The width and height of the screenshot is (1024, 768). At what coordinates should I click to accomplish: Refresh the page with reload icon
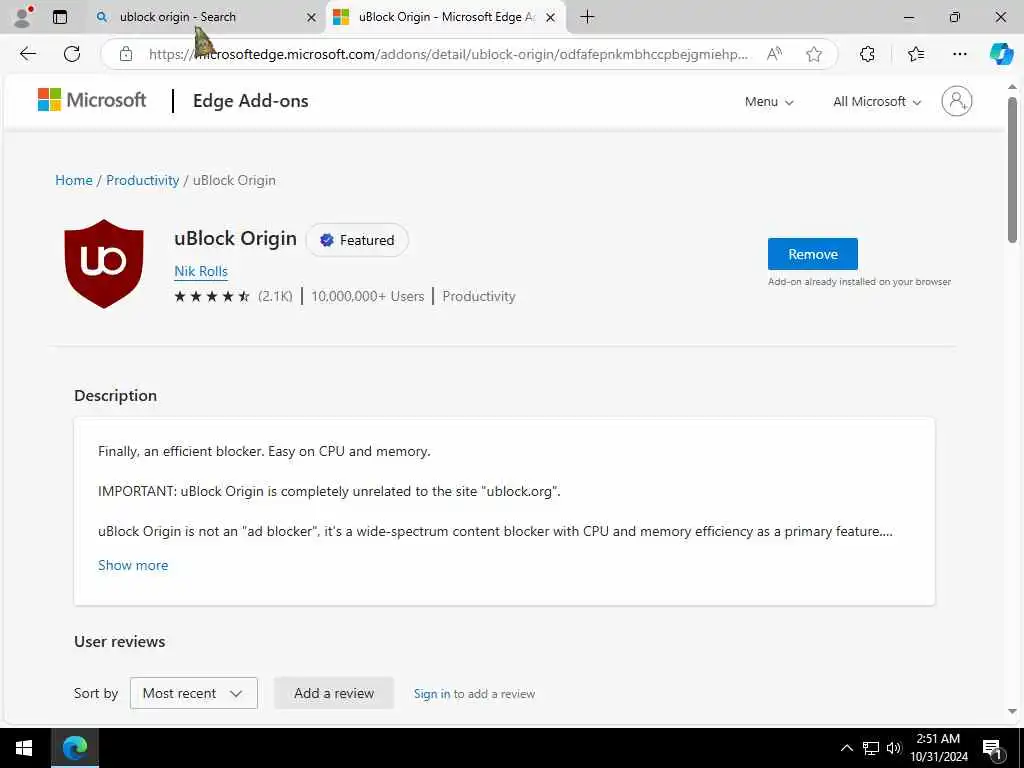pyautogui.click(x=72, y=54)
